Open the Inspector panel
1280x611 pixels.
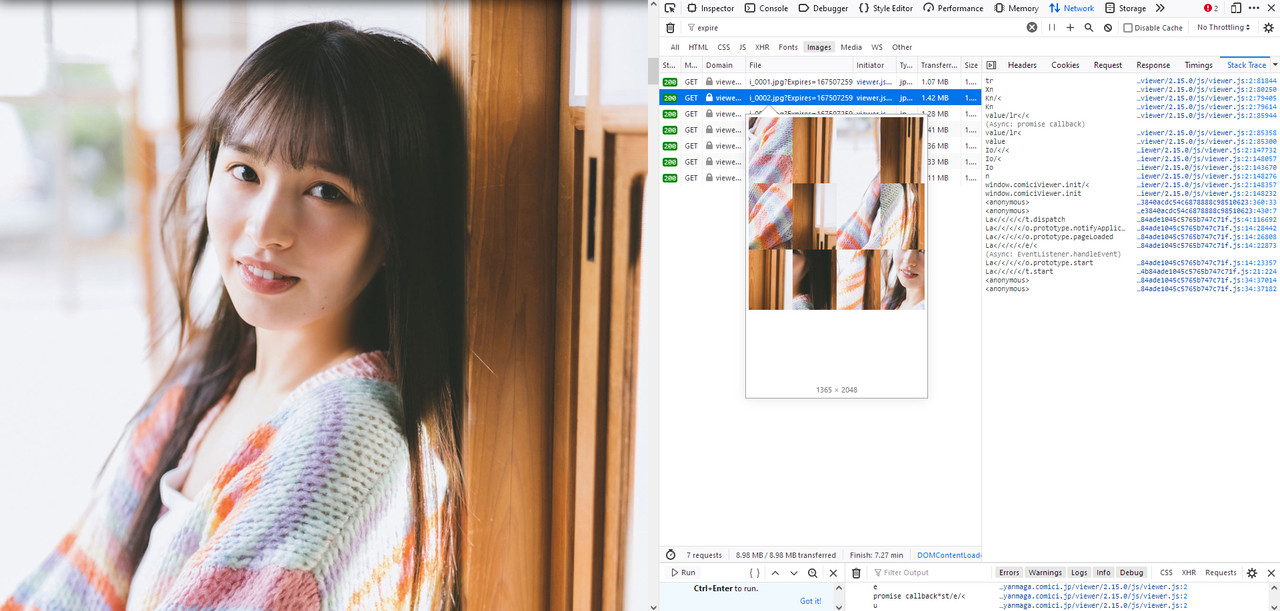pos(710,8)
